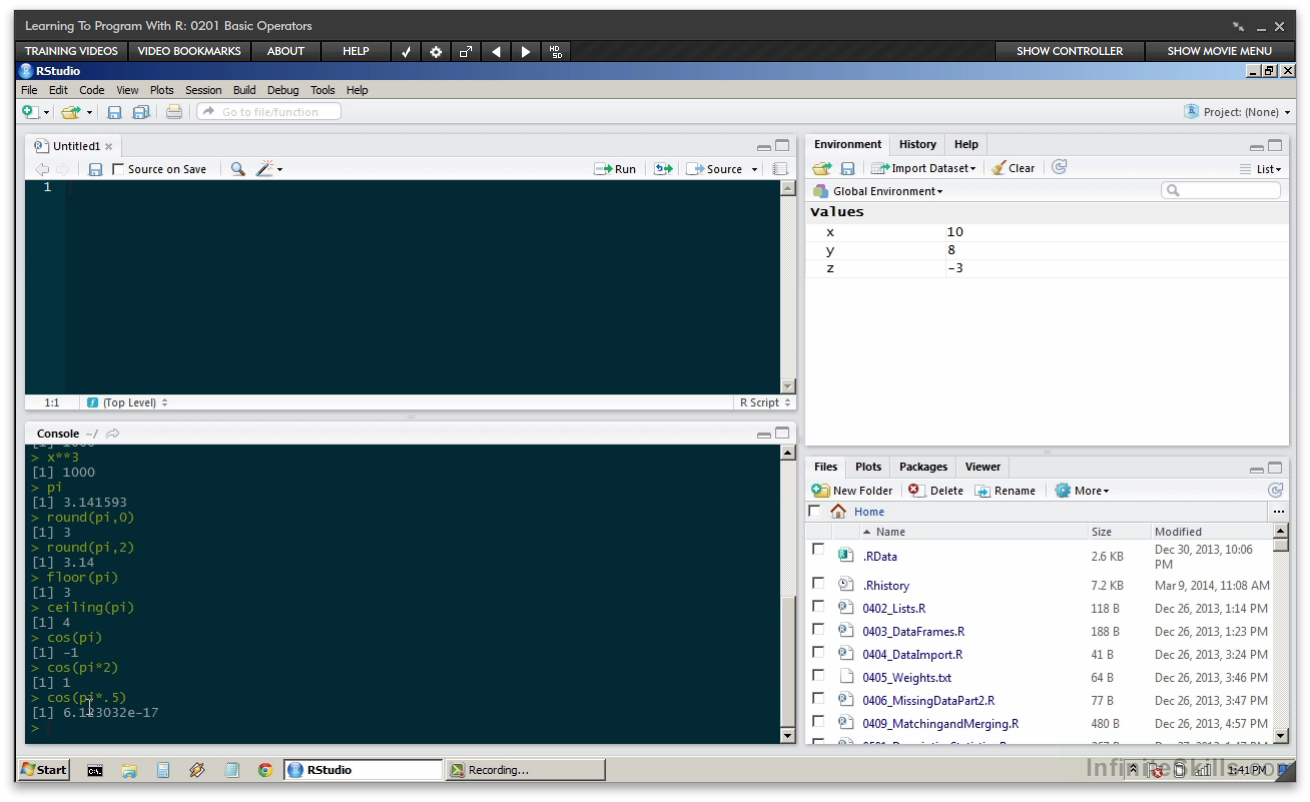Go to next video with right arrow

coord(526,51)
